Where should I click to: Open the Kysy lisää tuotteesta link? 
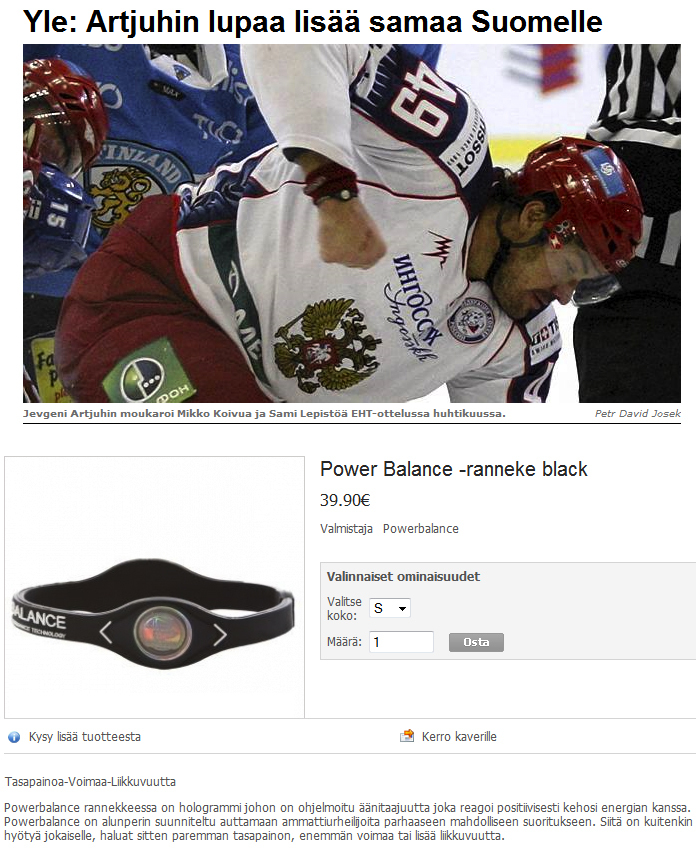point(85,737)
